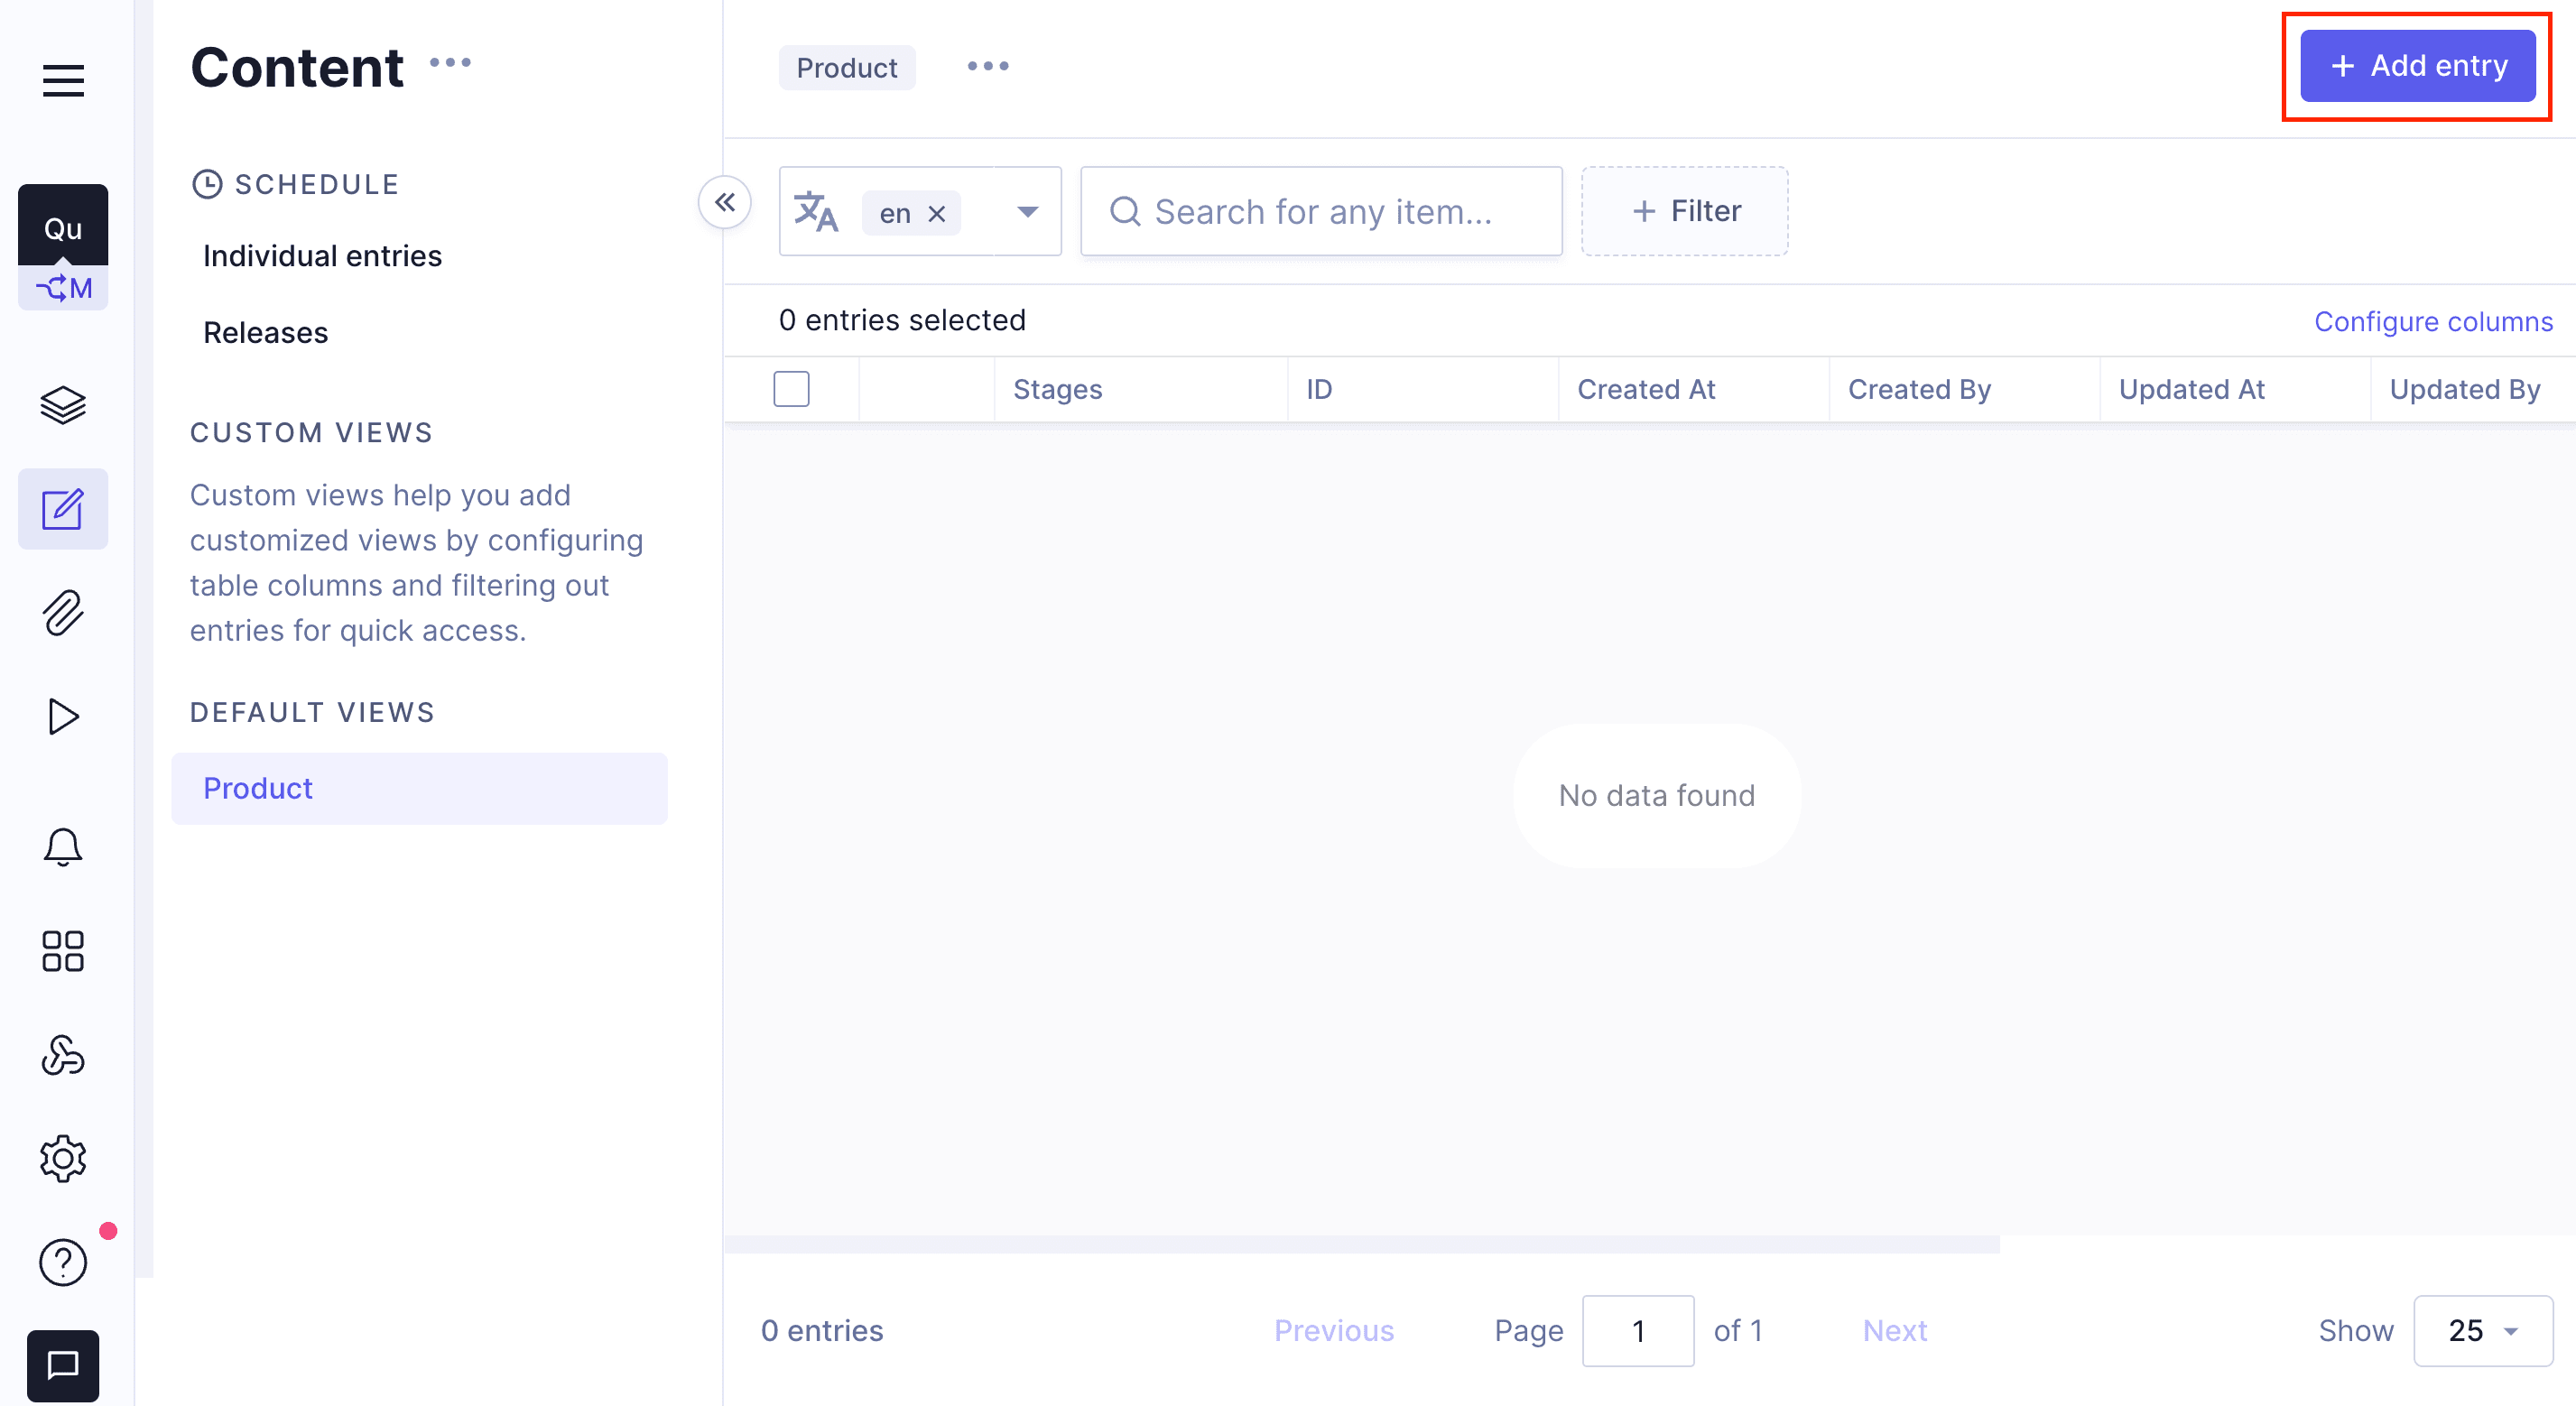Image resolution: width=2576 pixels, height=1406 pixels.
Task: Open Webhooks icon in sidebar
Action: 63,1055
